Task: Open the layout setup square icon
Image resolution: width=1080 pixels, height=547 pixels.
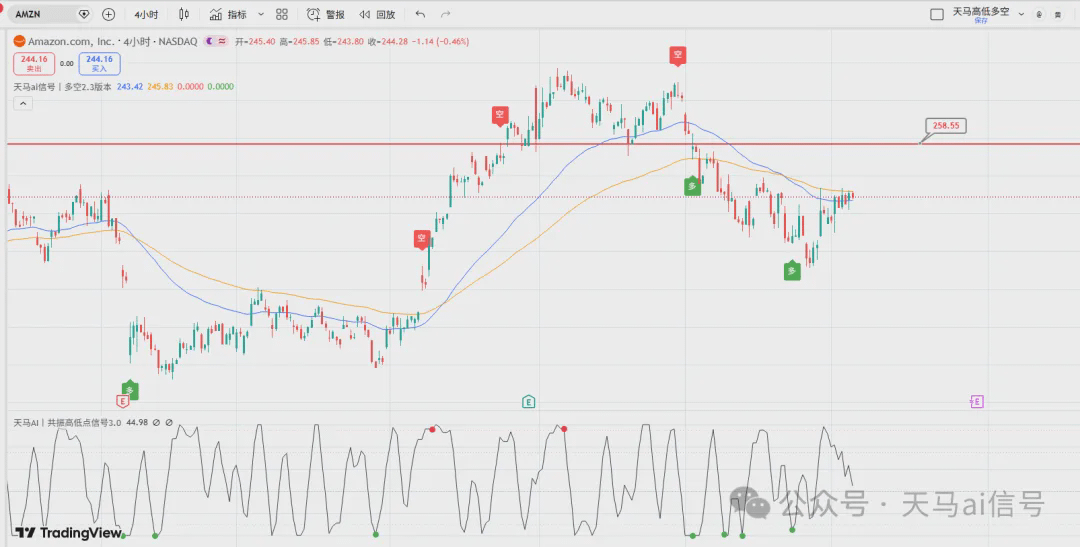Action: (937, 14)
